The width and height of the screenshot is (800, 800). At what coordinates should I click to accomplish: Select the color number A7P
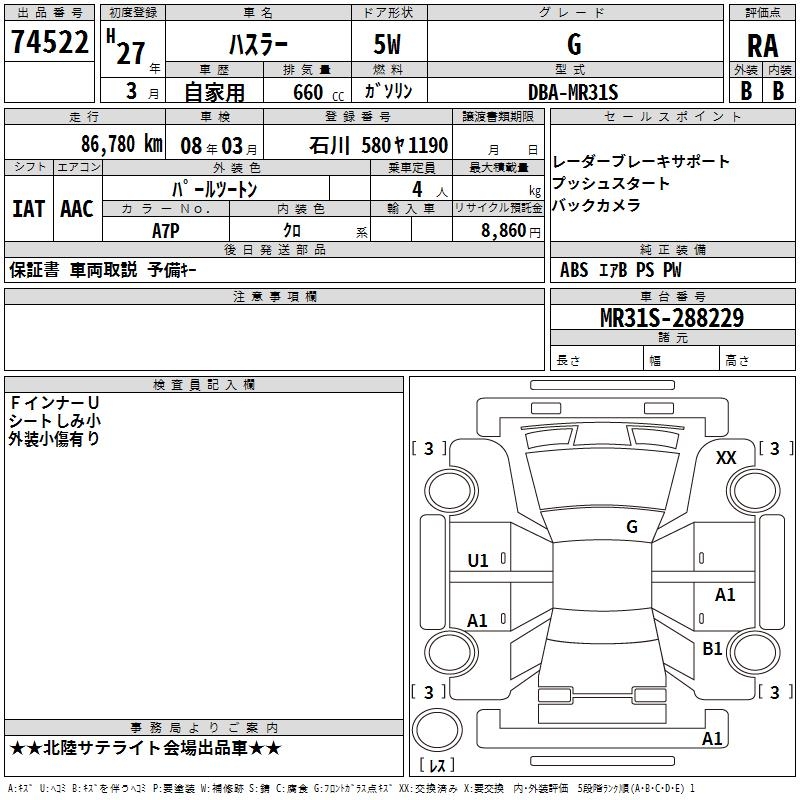[x=166, y=229]
